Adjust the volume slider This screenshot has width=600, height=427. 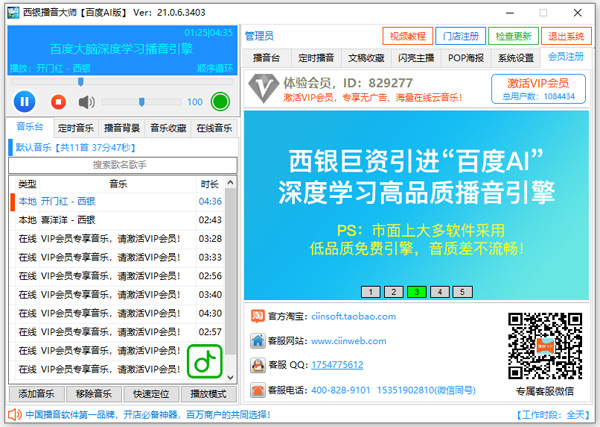[x=142, y=102]
